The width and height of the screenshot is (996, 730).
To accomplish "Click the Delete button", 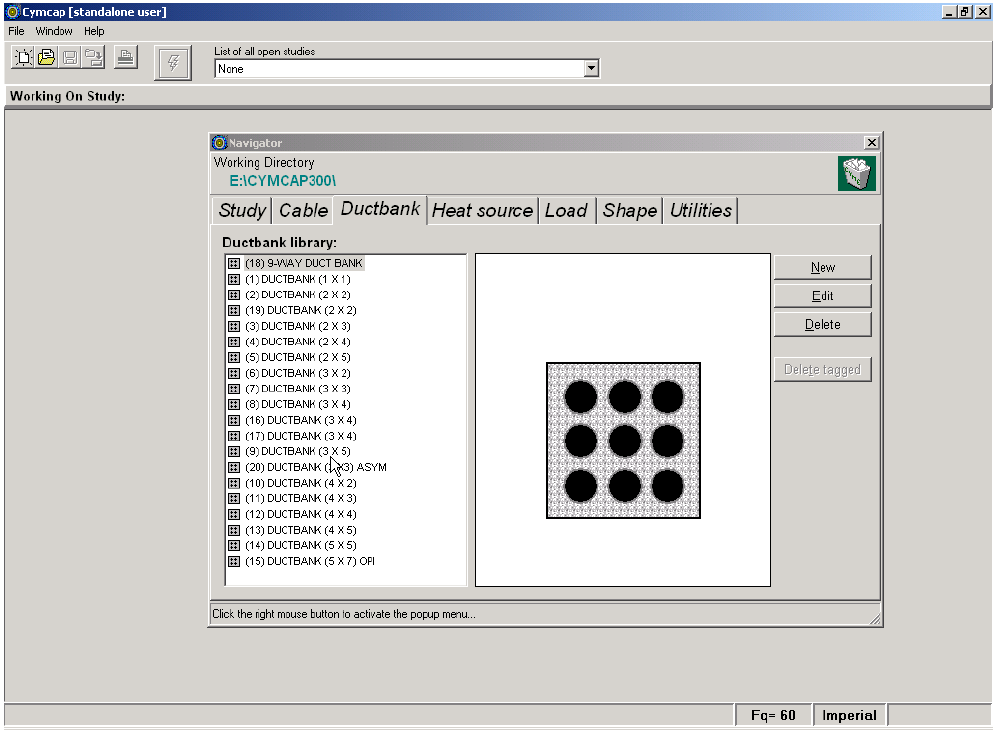I will (x=823, y=325).
